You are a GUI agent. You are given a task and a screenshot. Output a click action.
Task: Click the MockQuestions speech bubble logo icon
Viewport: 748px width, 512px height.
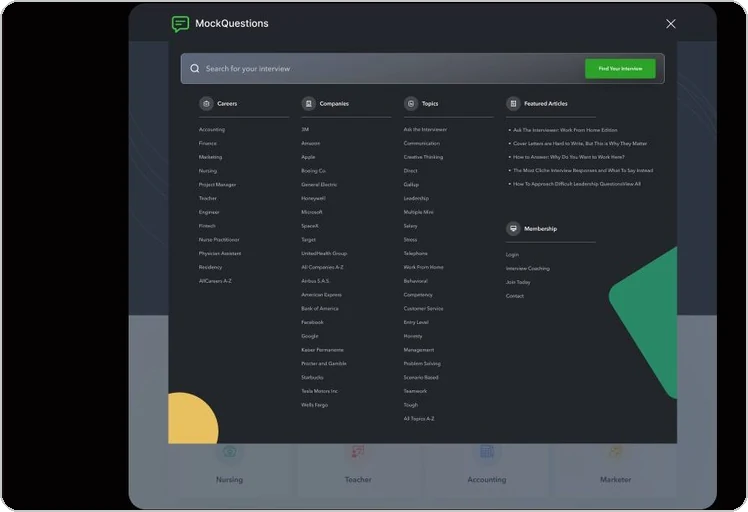tap(180, 24)
